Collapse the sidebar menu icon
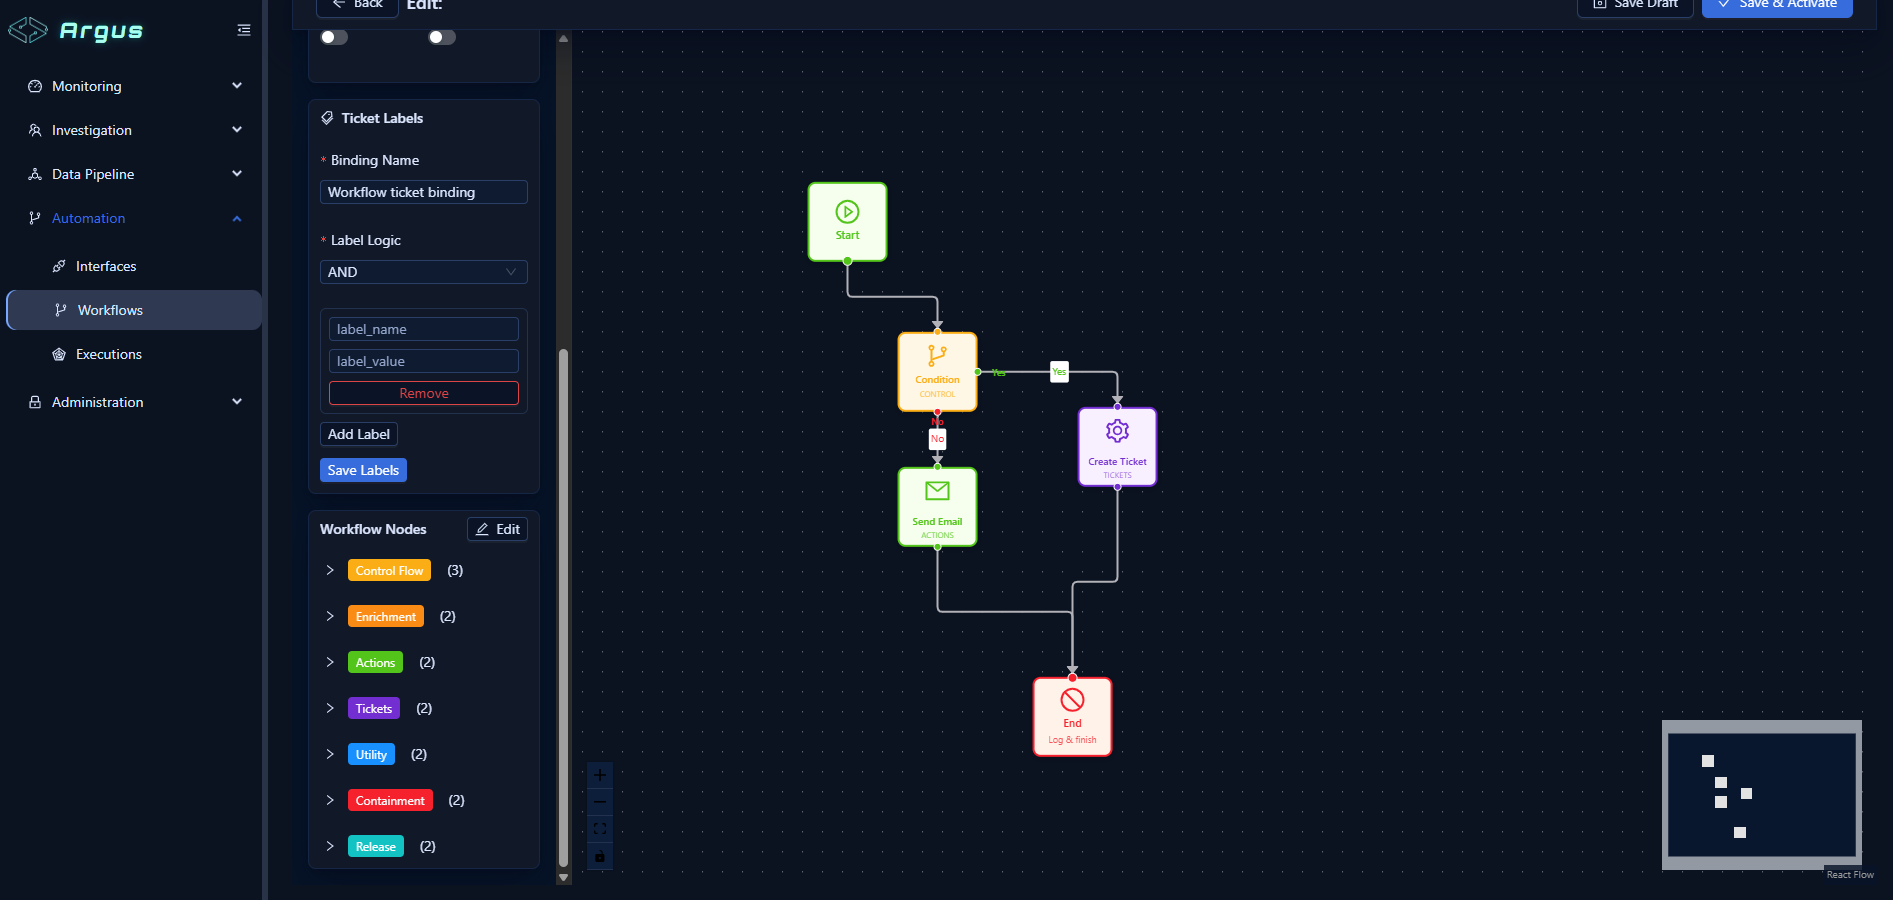 (244, 30)
